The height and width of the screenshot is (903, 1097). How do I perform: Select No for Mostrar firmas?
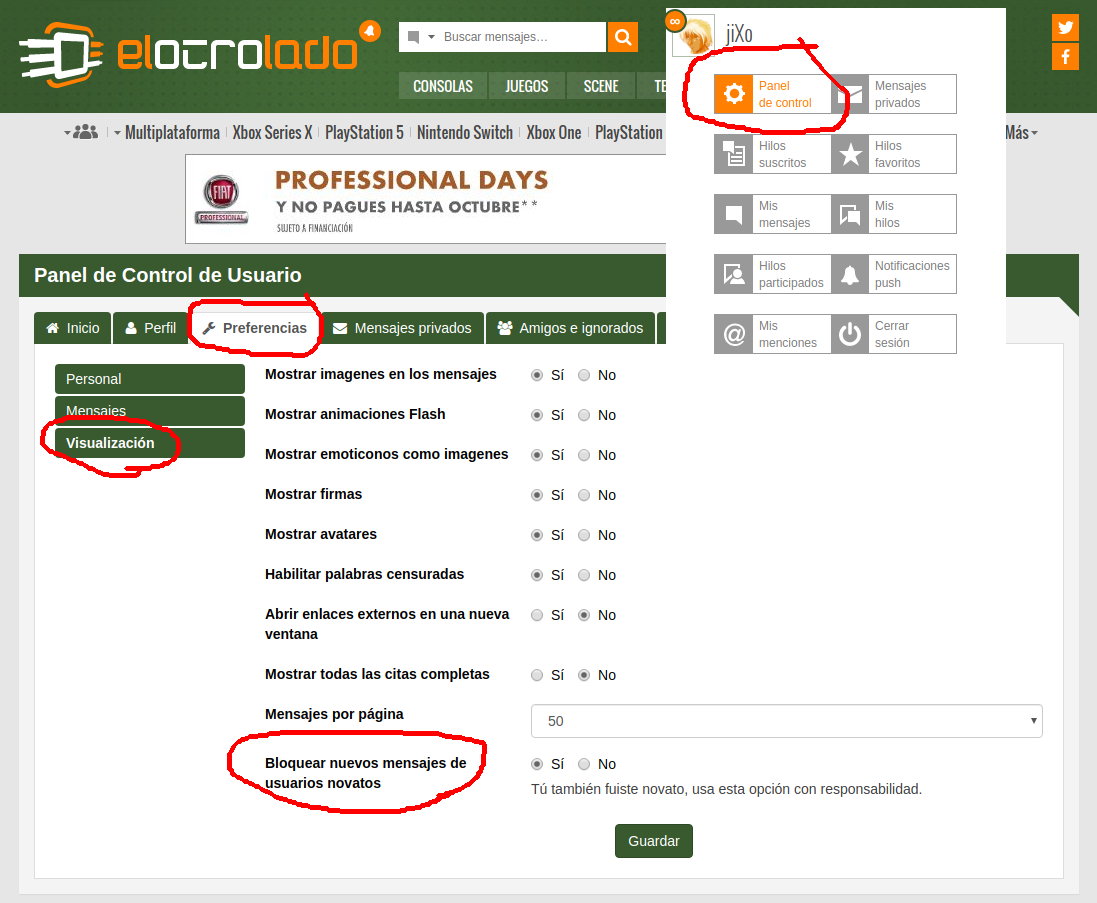click(x=584, y=495)
